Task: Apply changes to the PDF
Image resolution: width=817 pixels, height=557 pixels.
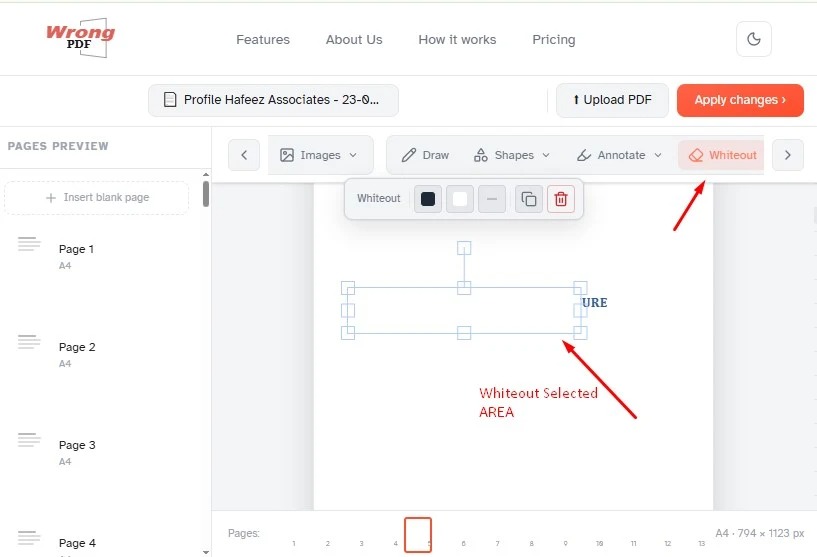Action: pyautogui.click(x=740, y=100)
